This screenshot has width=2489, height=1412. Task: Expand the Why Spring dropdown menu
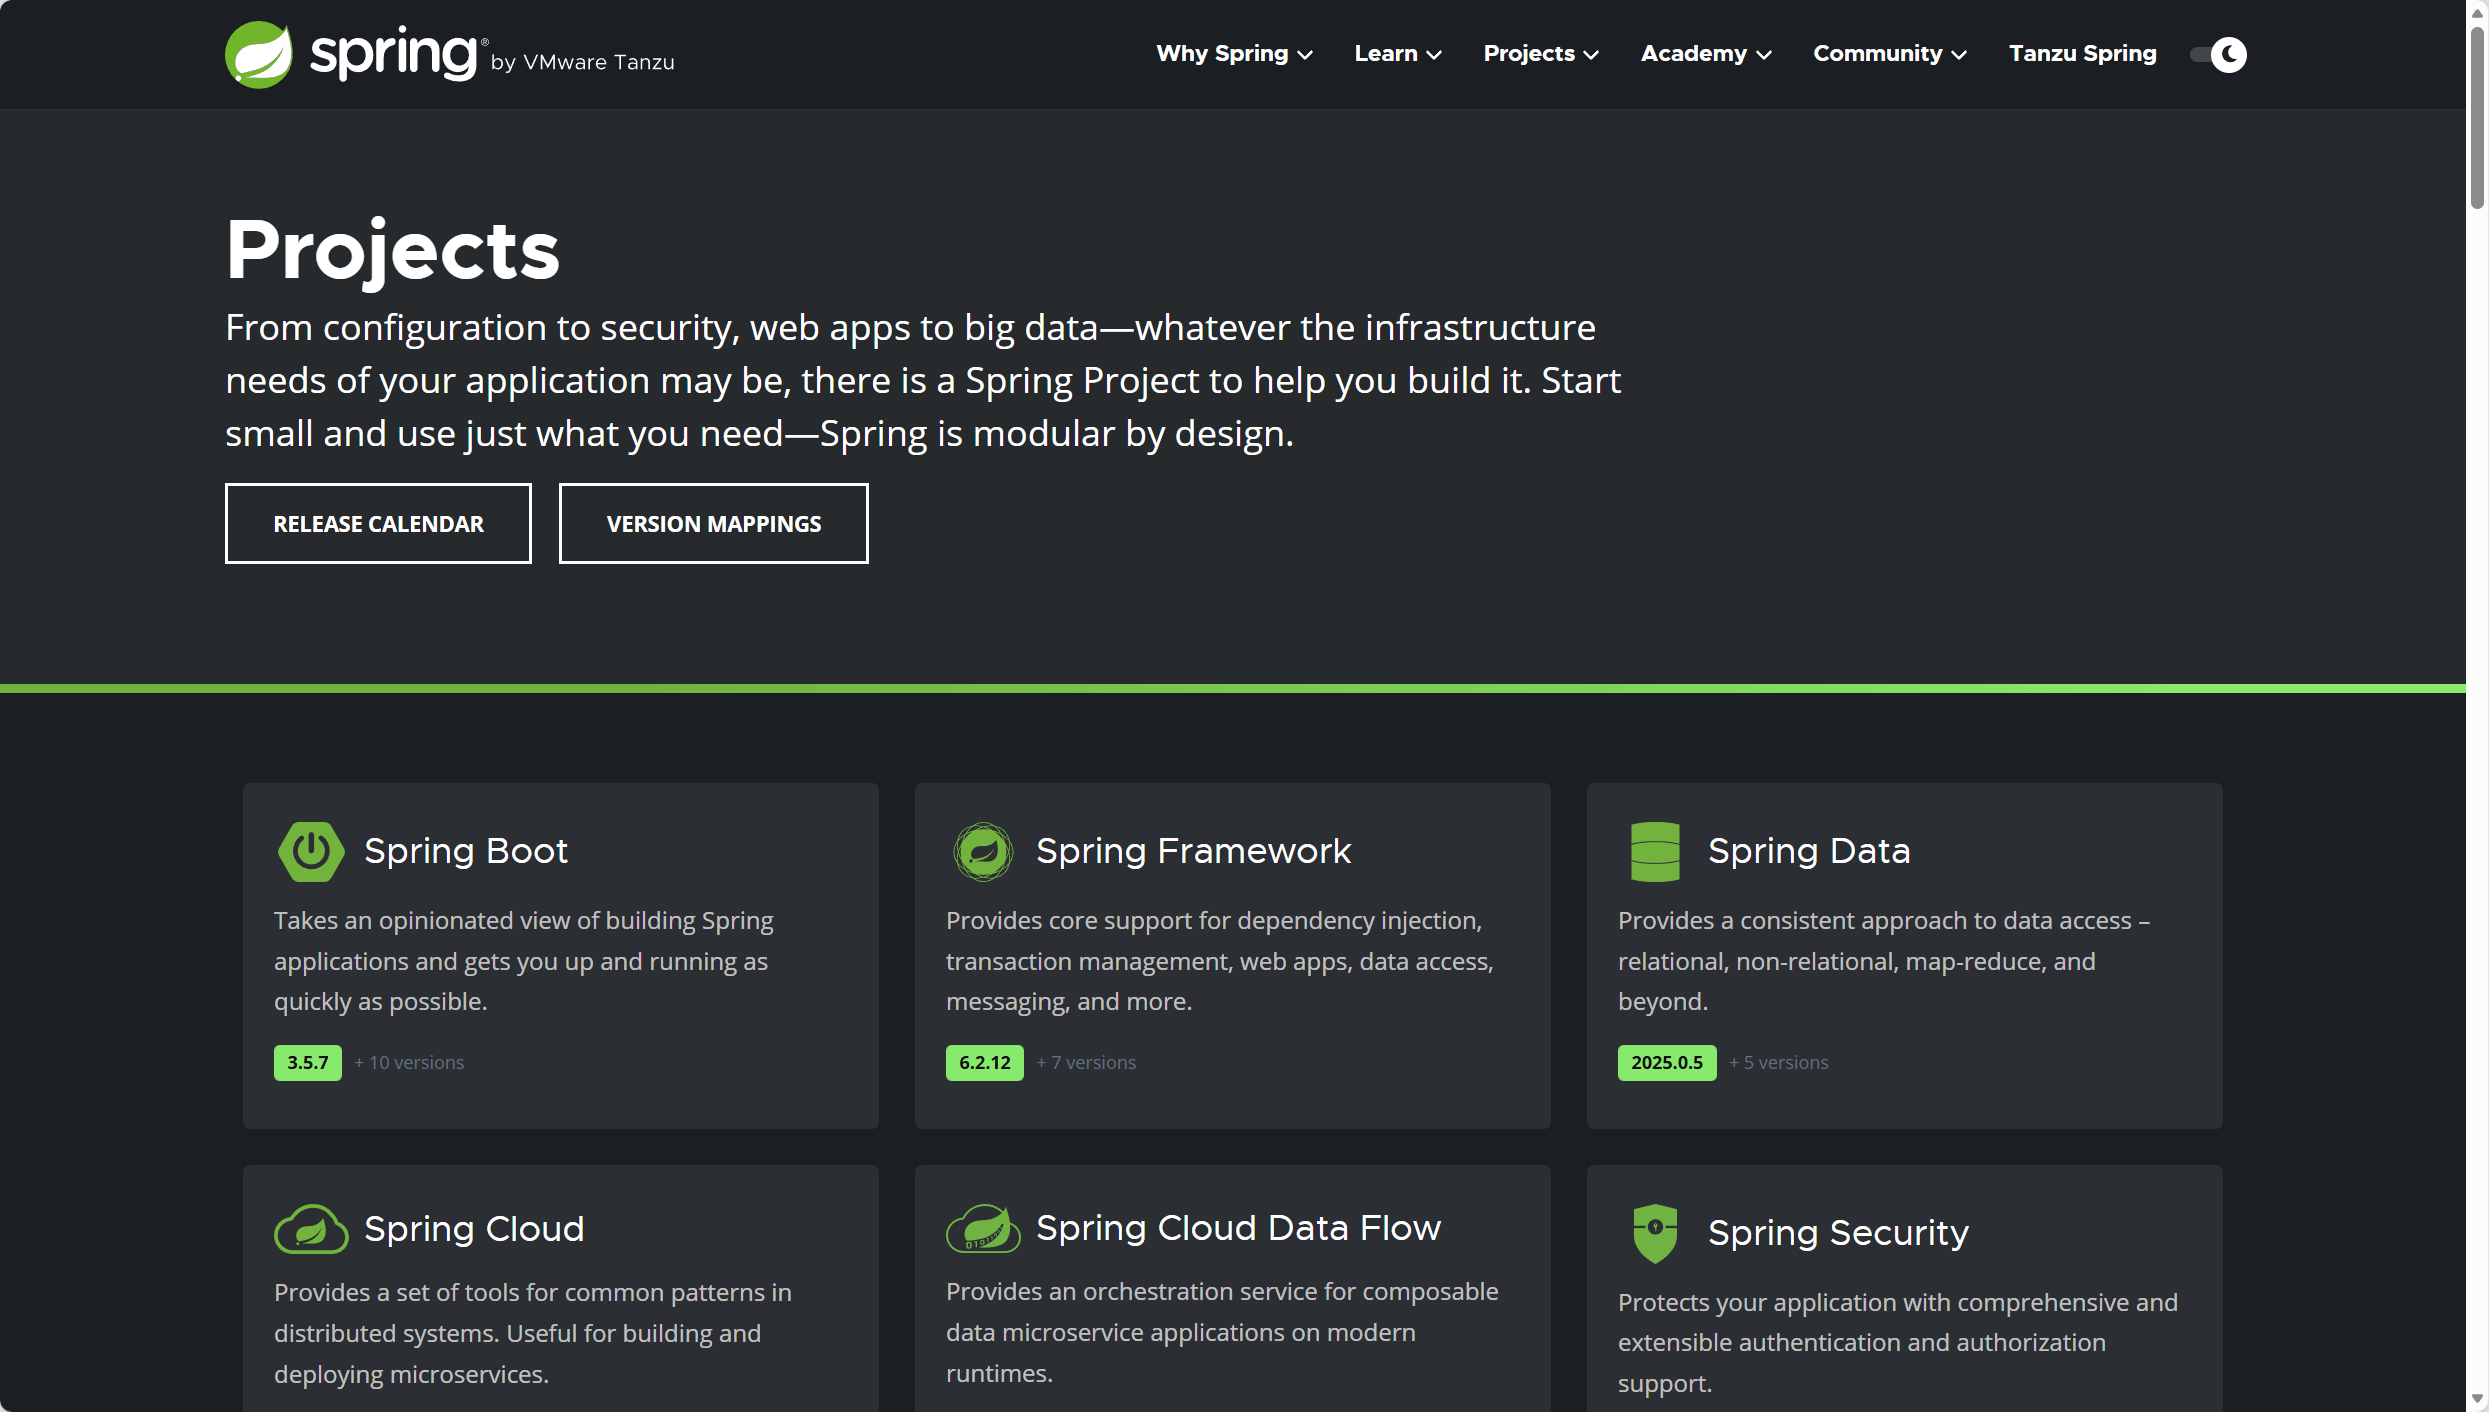[1234, 54]
